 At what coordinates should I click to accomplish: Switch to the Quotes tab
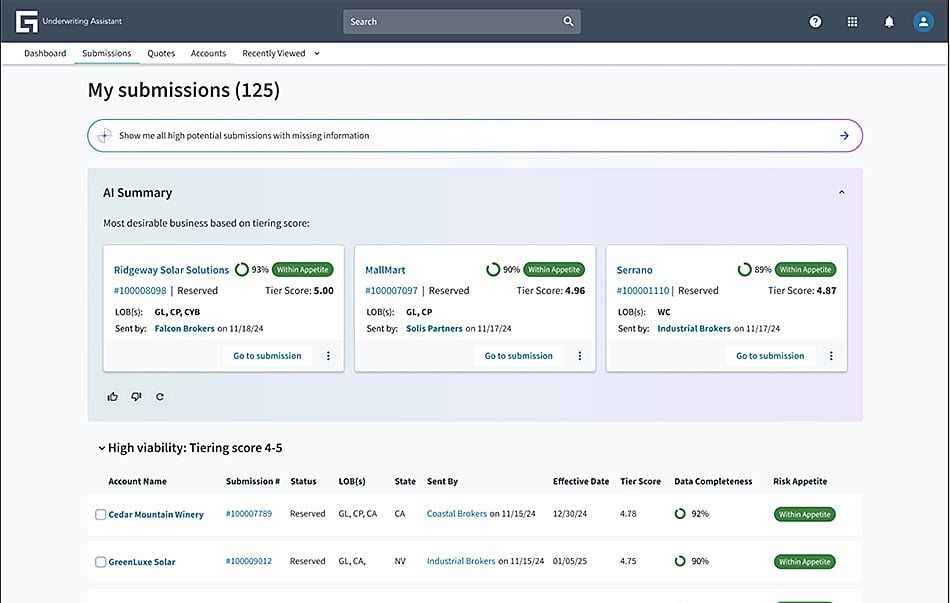(161, 54)
